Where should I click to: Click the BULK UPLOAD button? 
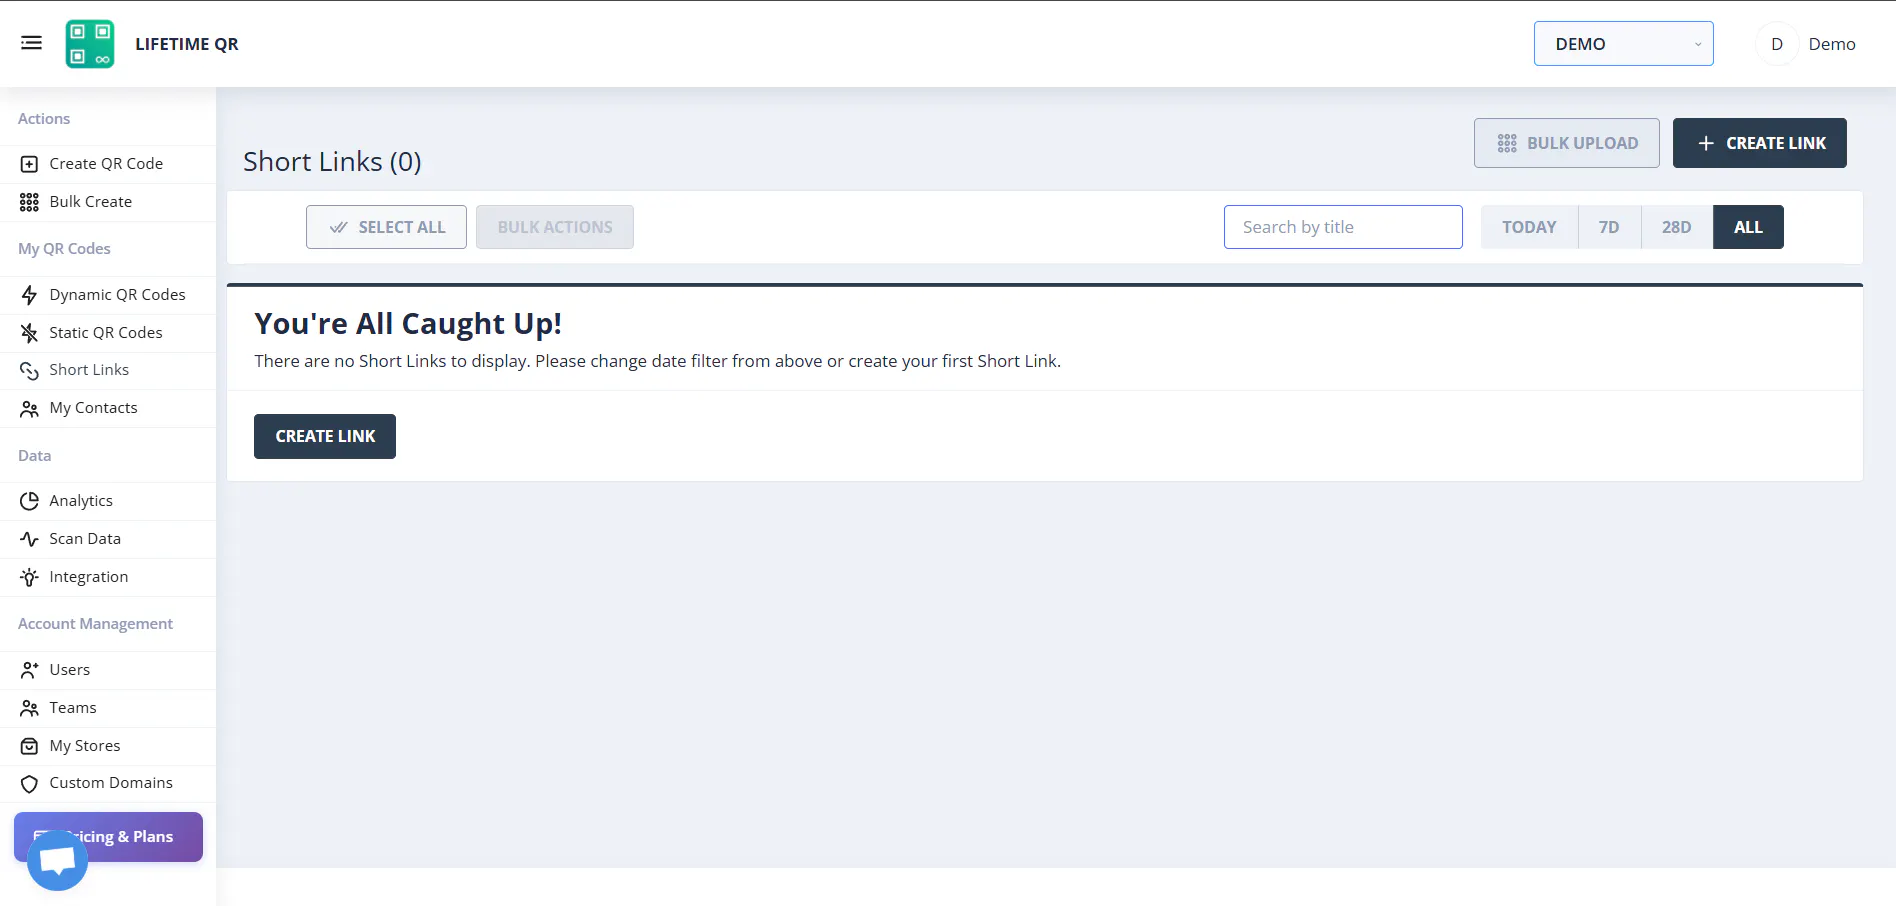point(1566,143)
